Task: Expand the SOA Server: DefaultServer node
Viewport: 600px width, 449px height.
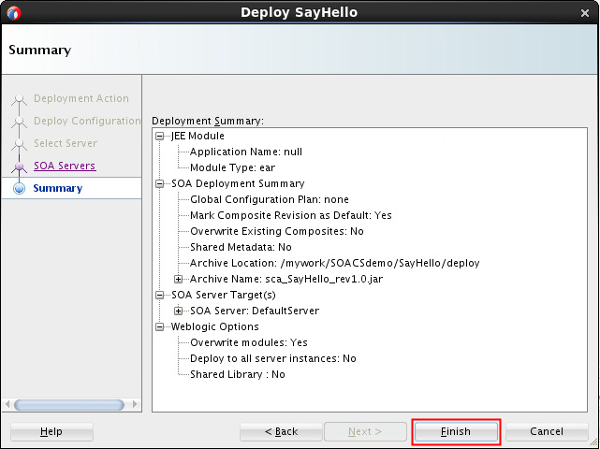Action: pos(179,311)
